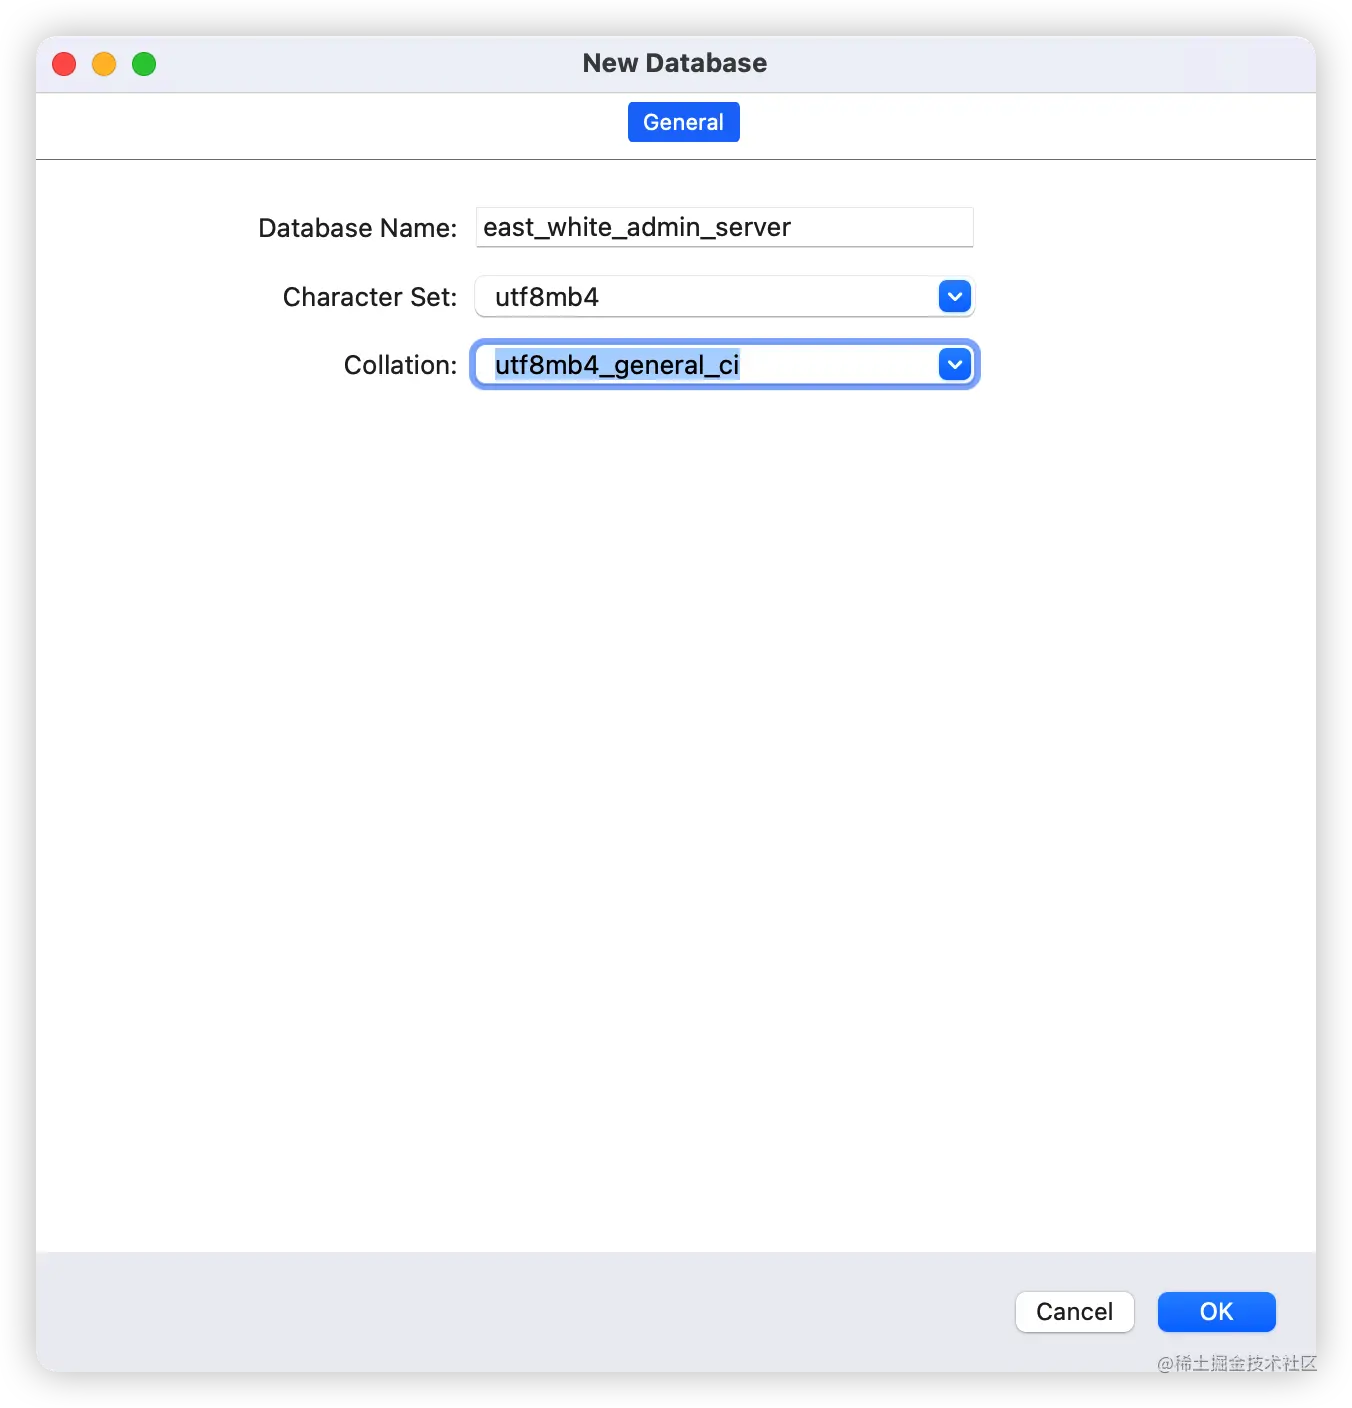This screenshot has height=1408, width=1352.
Task: Click the New Database title bar
Action: click(x=675, y=63)
